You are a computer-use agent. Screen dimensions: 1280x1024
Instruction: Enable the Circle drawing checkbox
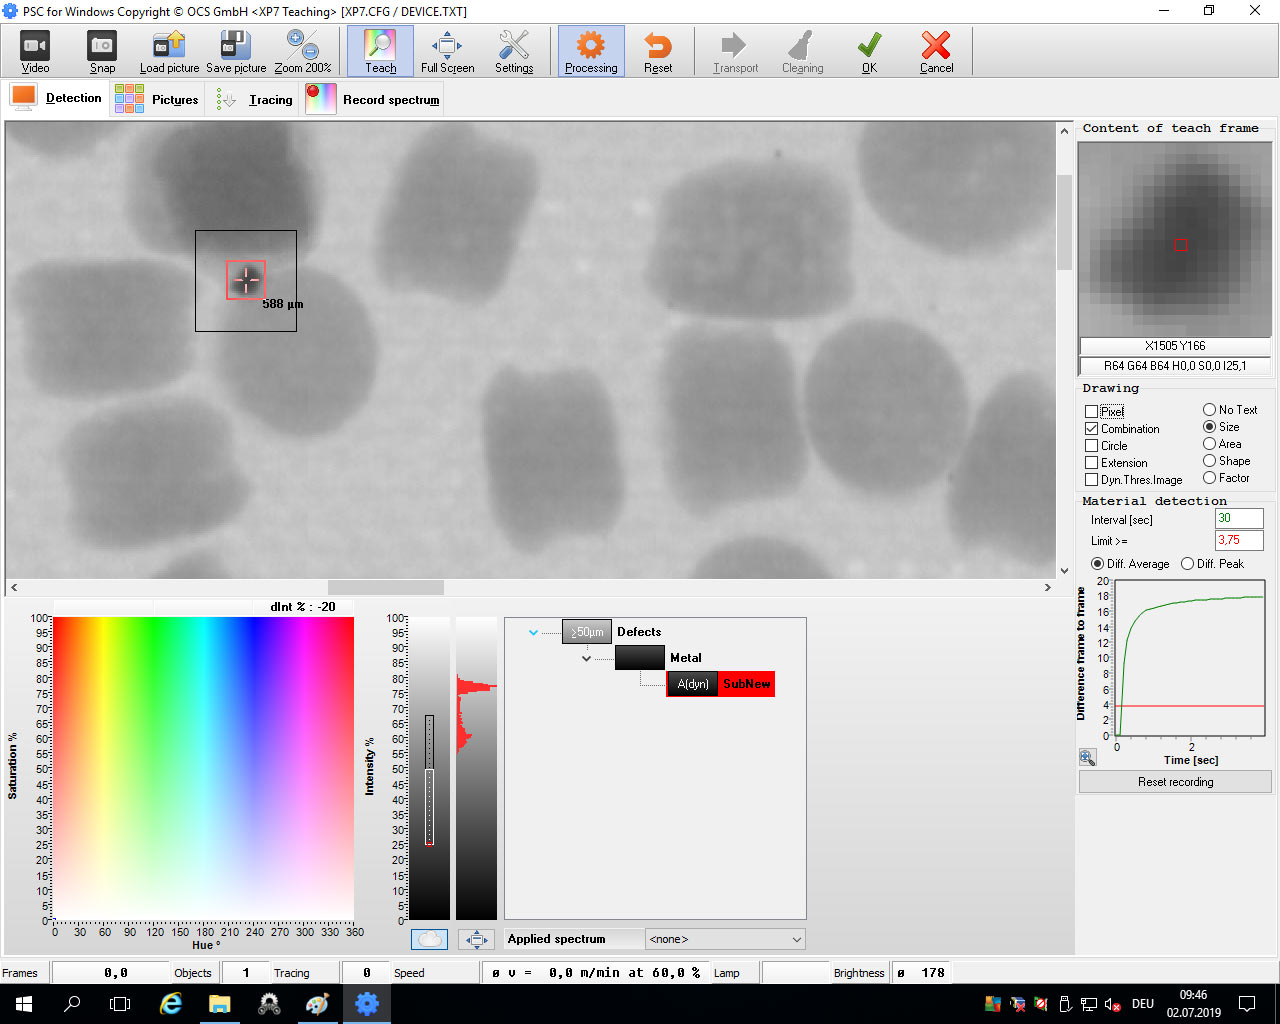pos(1092,446)
